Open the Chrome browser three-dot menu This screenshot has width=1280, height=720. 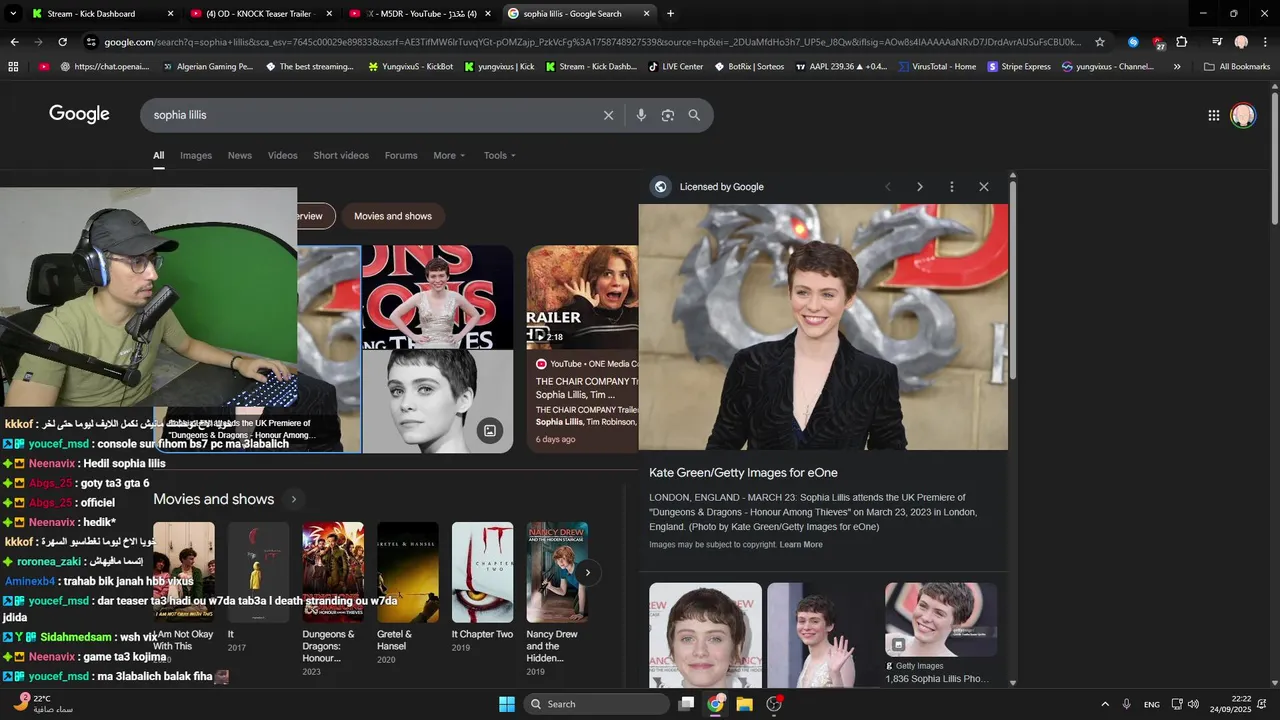(1265, 42)
